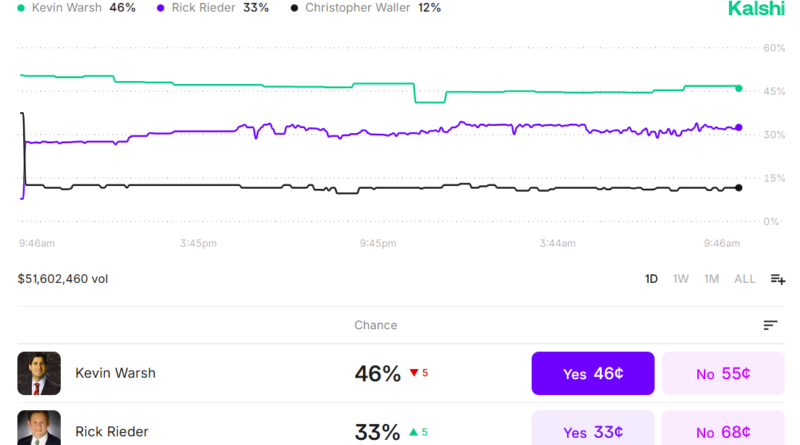This screenshot has width=800, height=445.
Task: Switch chart to 1W range
Action: point(680,279)
